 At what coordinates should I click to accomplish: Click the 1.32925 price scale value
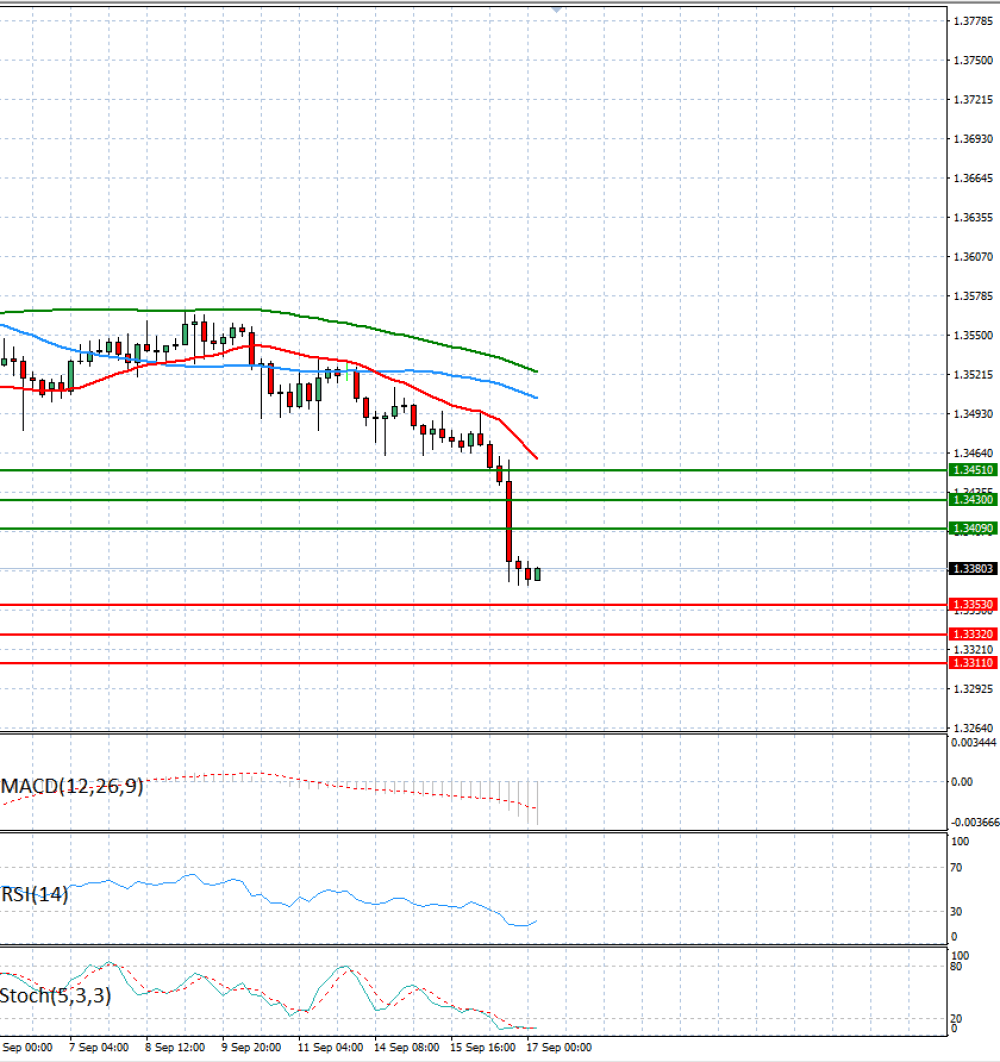click(973, 689)
